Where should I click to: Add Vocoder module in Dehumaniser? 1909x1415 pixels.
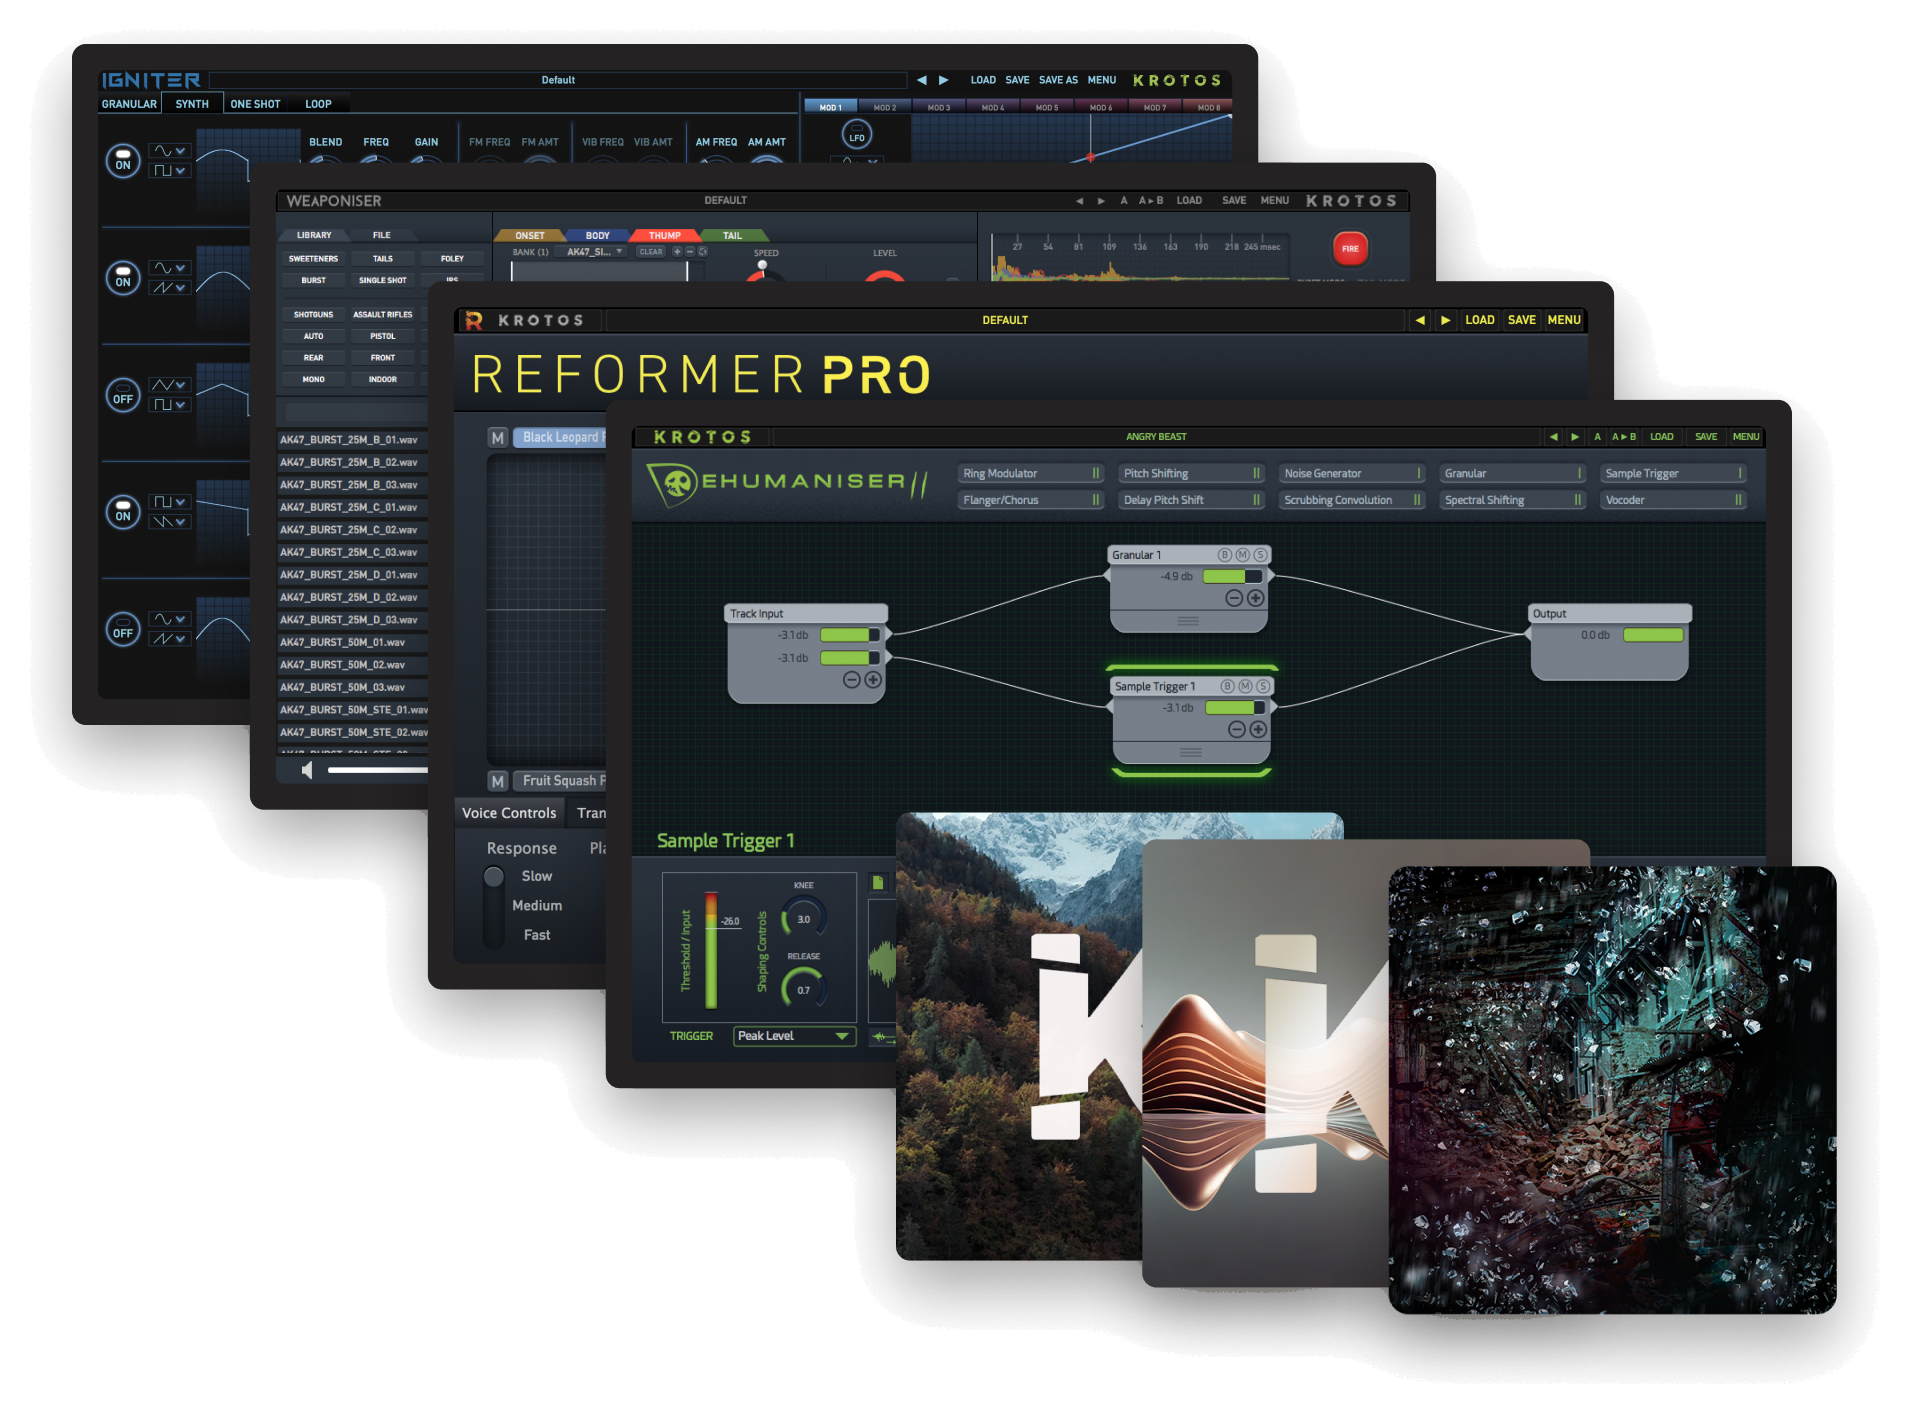pyautogui.click(x=1672, y=500)
